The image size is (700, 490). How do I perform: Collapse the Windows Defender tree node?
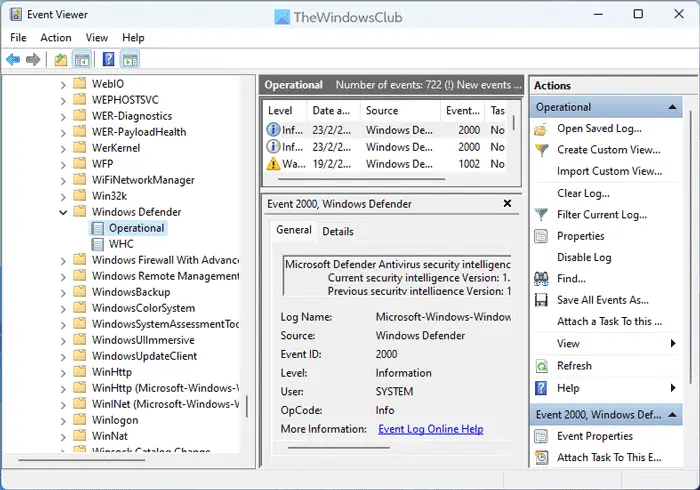(x=63, y=212)
